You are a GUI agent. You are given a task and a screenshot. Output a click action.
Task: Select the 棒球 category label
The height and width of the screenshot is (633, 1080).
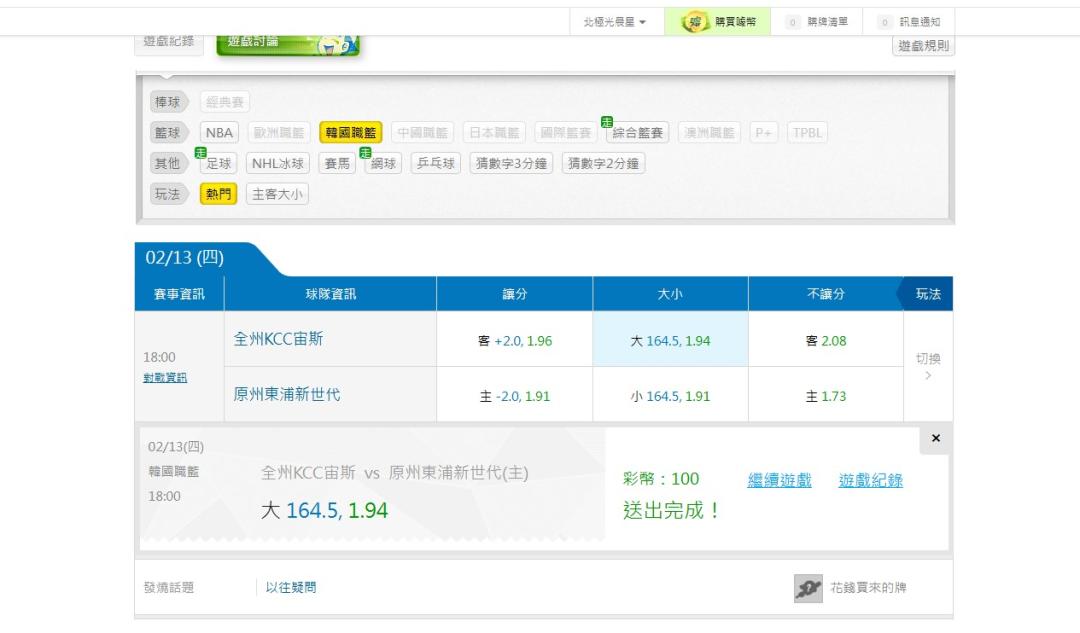pyautogui.click(x=167, y=102)
